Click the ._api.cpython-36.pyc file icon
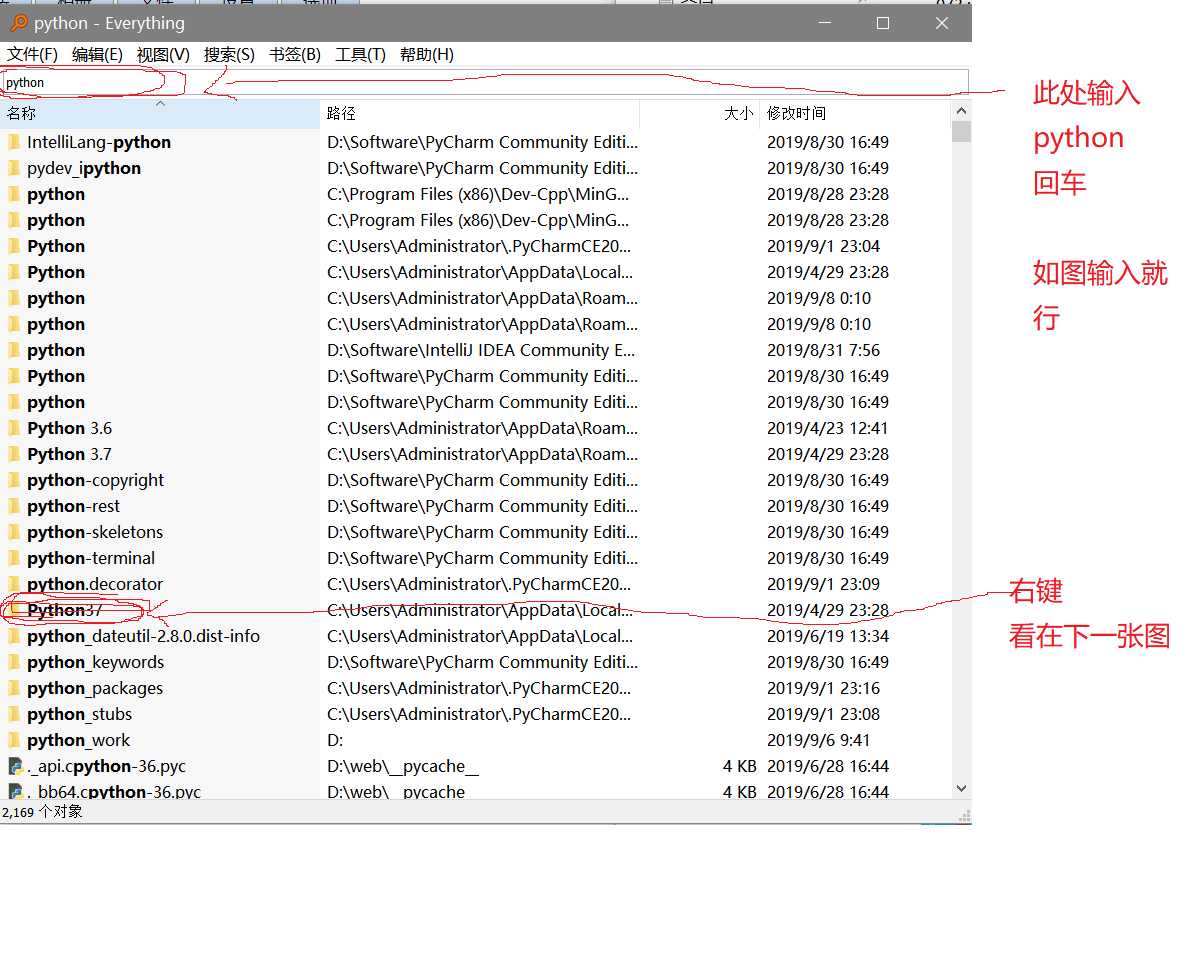Image resolution: width=1199 pixels, height=974 pixels. (x=15, y=766)
